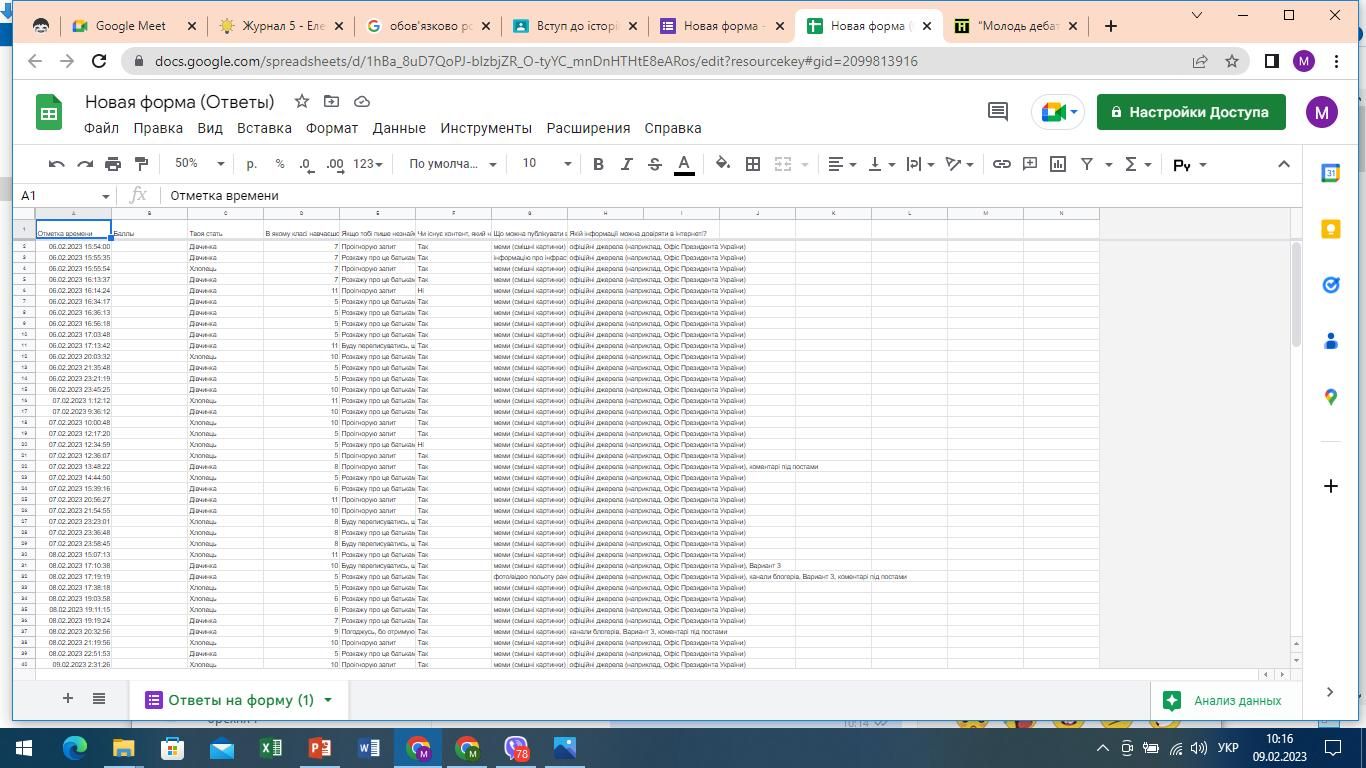Click the paint format roller icon
Screen dimensions: 1366x768
point(141,164)
